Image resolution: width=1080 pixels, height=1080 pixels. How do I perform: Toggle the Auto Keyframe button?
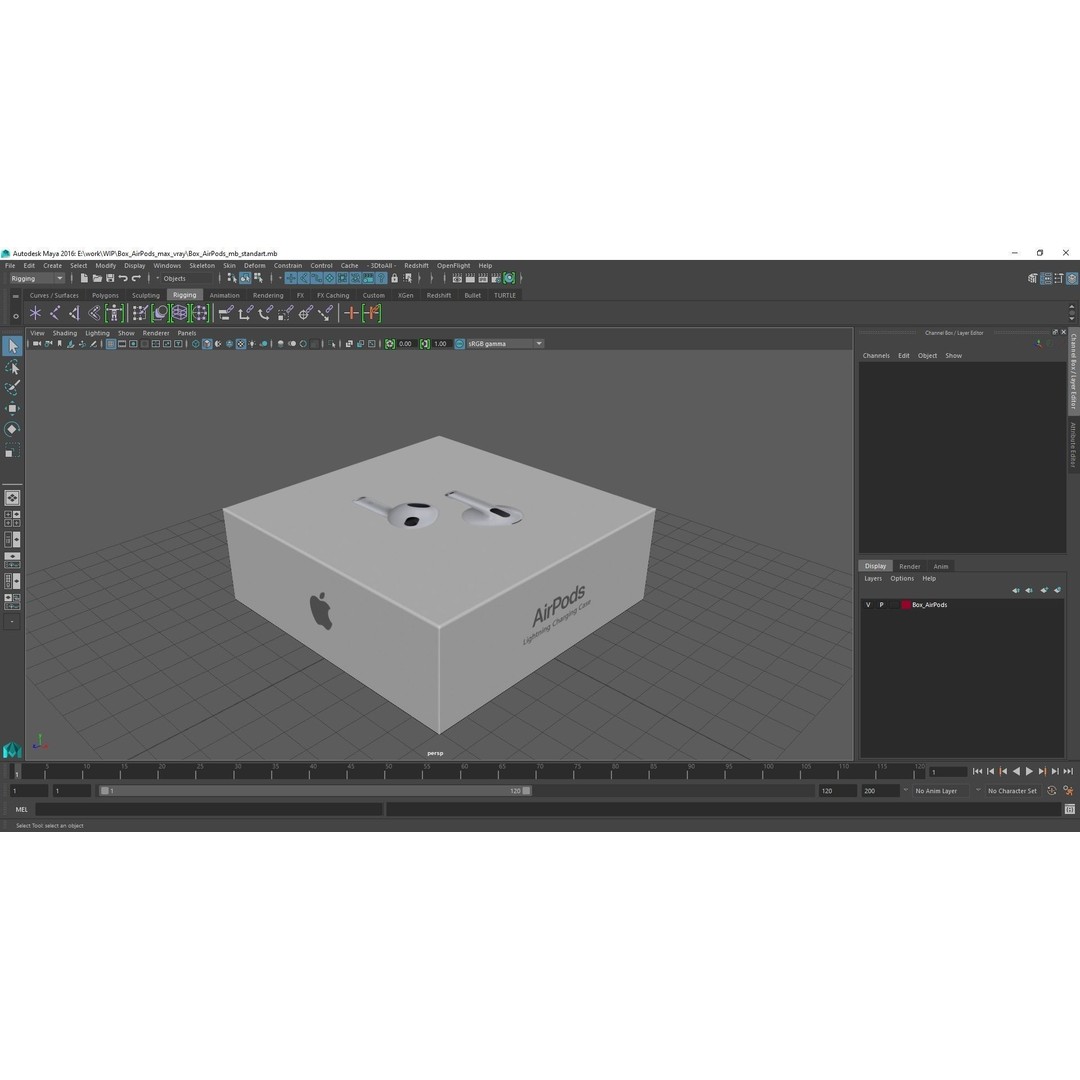1052,791
